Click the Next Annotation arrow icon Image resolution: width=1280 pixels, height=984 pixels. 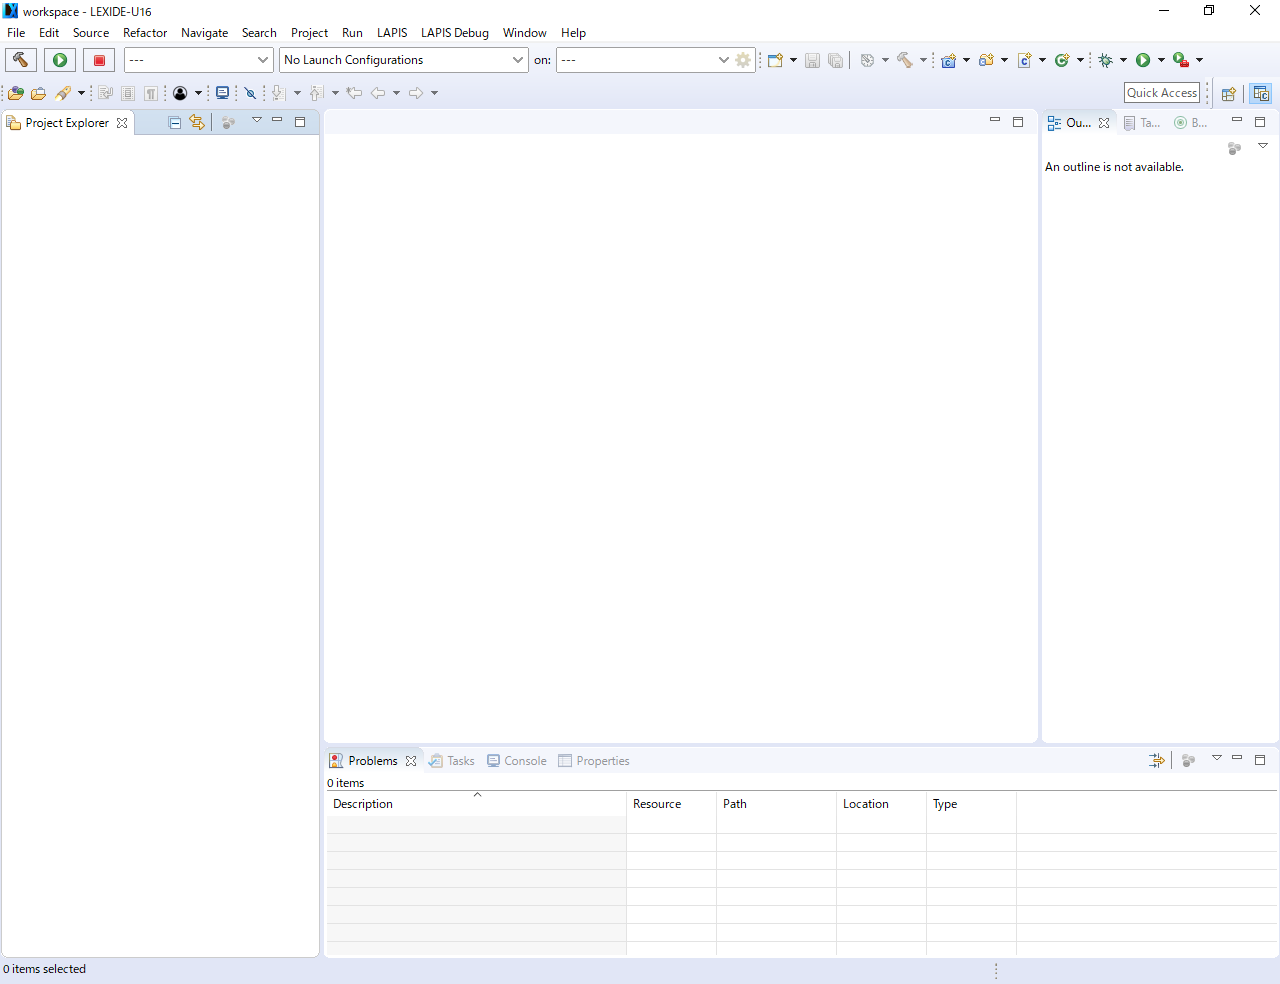coord(279,93)
